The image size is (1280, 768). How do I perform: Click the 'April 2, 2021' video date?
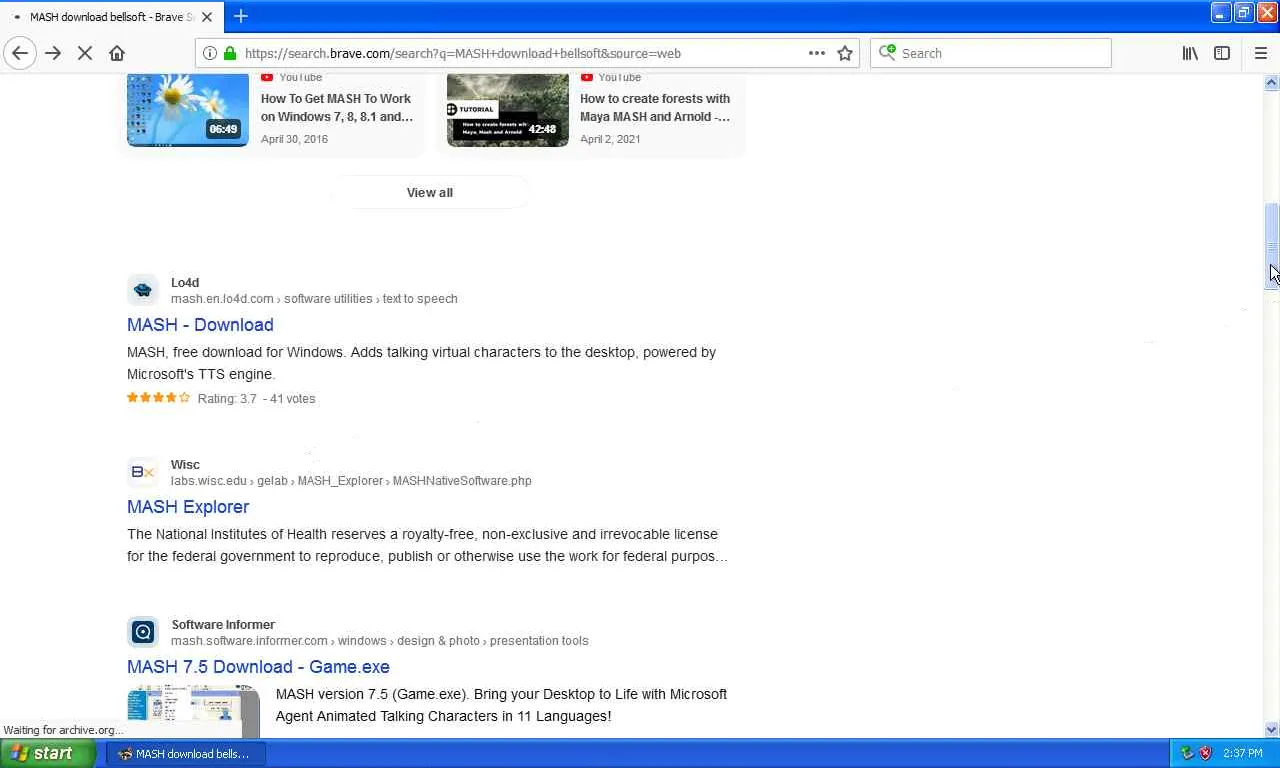point(610,139)
